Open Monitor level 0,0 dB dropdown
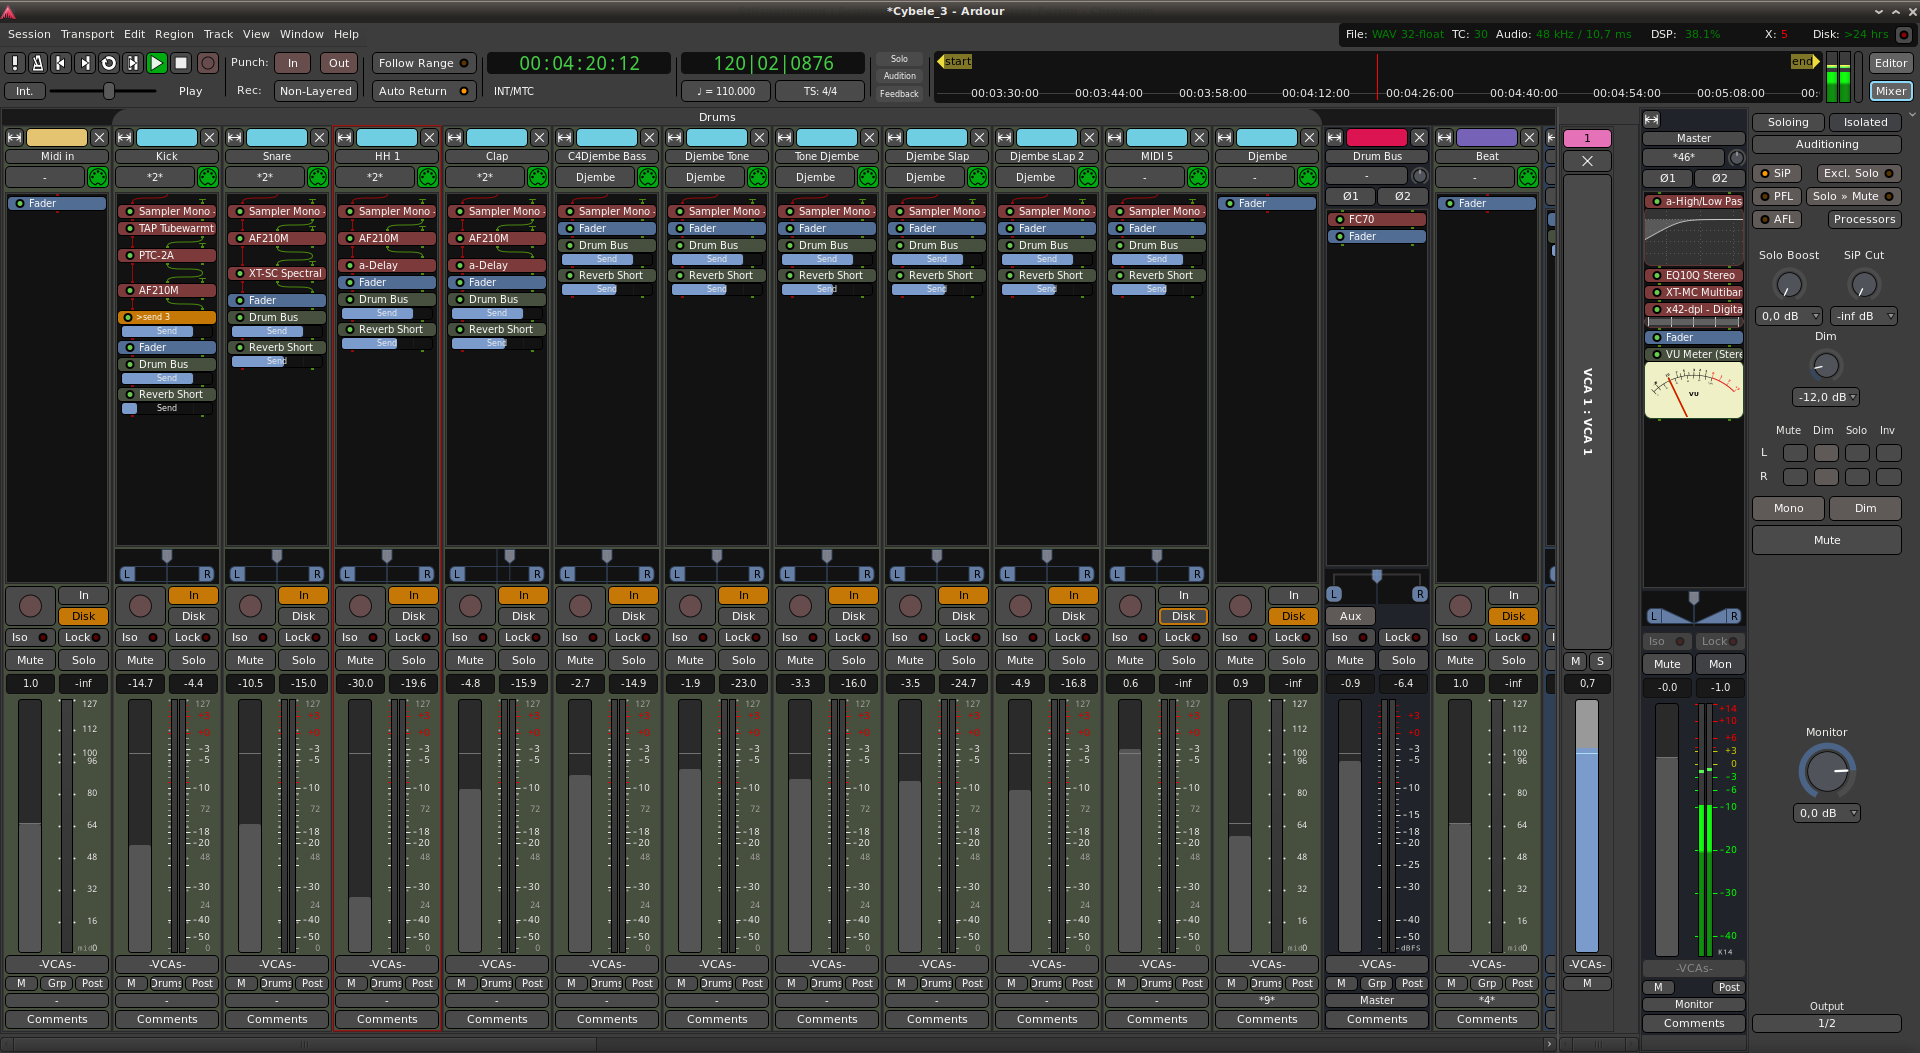Image resolution: width=1920 pixels, height=1053 pixels. [x=1826, y=813]
